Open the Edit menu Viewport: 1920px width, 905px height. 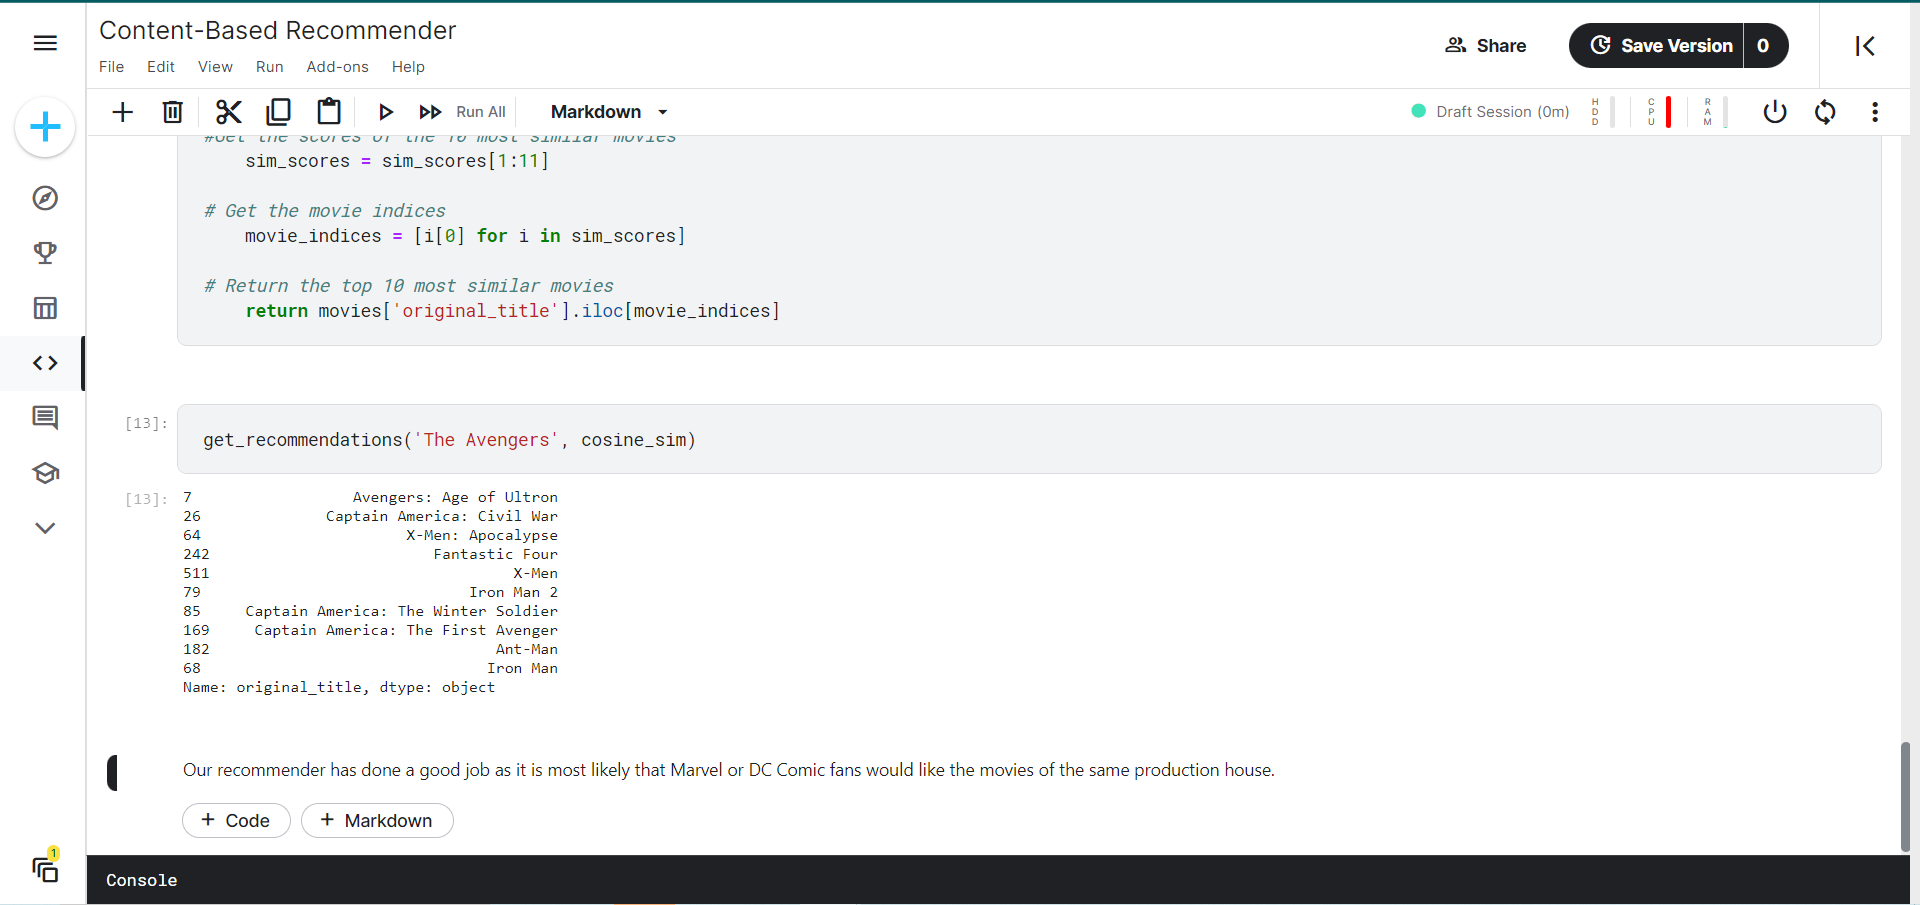[161, 67]
